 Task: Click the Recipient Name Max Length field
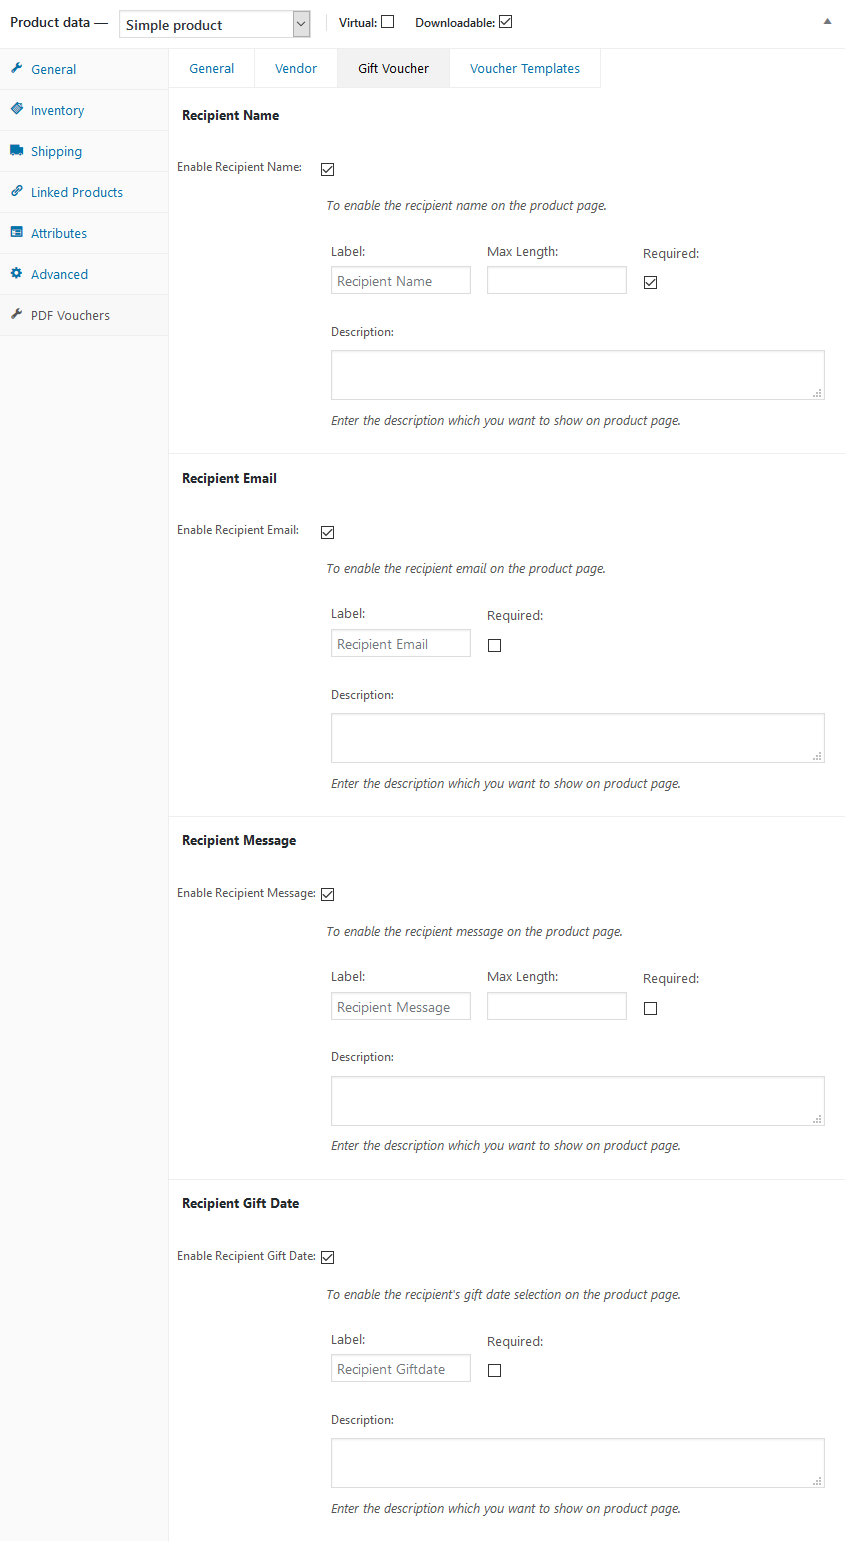(556, 281)
